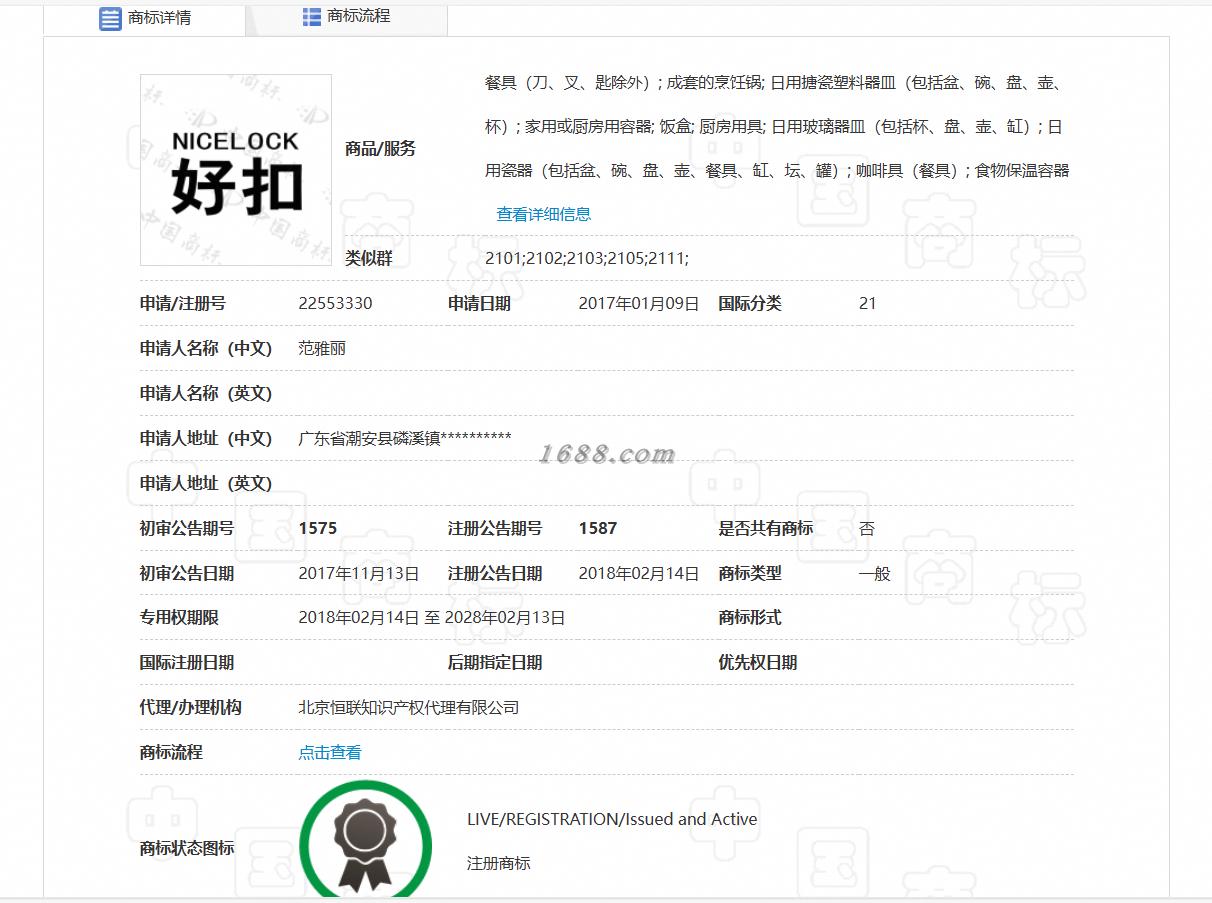Select the 注册商标 status text

499,863
